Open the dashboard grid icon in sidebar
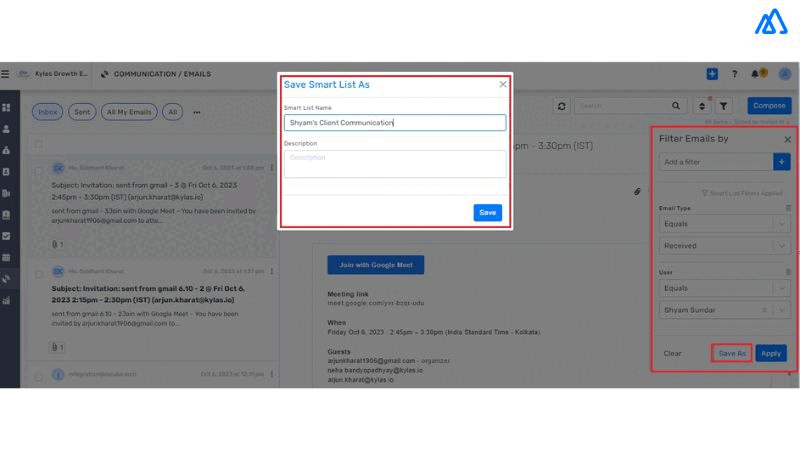The image size is (800, 450). pos(6,108)
